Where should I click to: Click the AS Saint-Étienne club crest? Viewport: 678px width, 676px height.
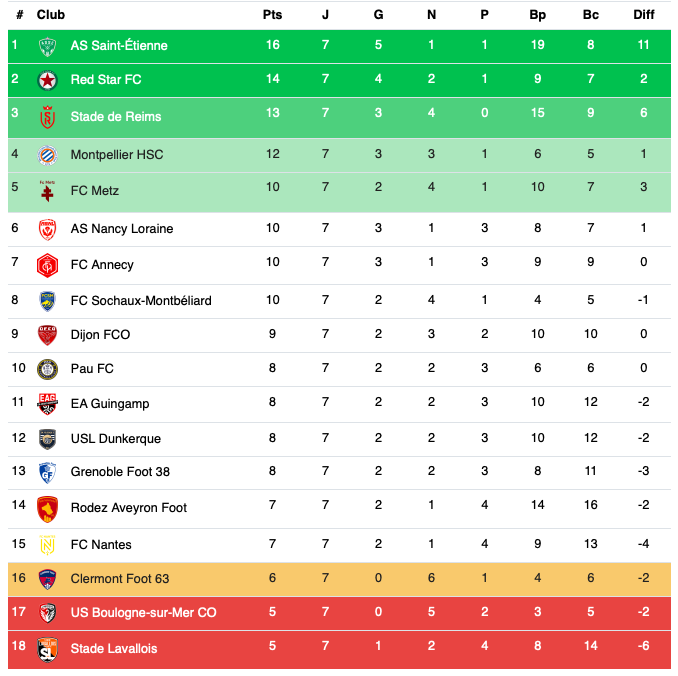click(48, 46)
